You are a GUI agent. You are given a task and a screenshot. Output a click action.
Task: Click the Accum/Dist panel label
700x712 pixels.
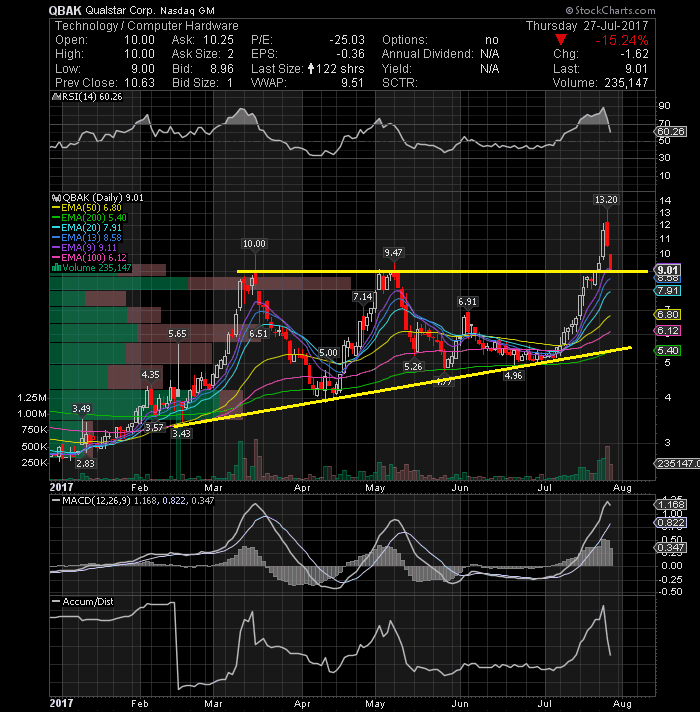click(x=88, y=601)
